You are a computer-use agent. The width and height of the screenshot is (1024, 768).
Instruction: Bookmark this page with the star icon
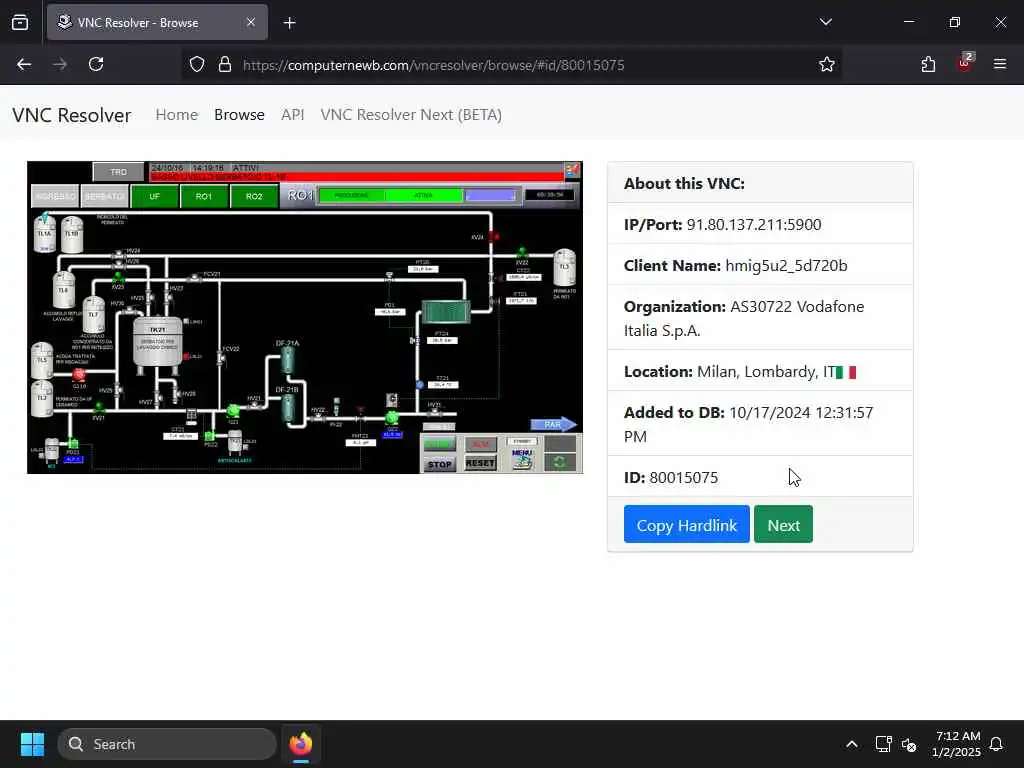[x=827, y=65]
